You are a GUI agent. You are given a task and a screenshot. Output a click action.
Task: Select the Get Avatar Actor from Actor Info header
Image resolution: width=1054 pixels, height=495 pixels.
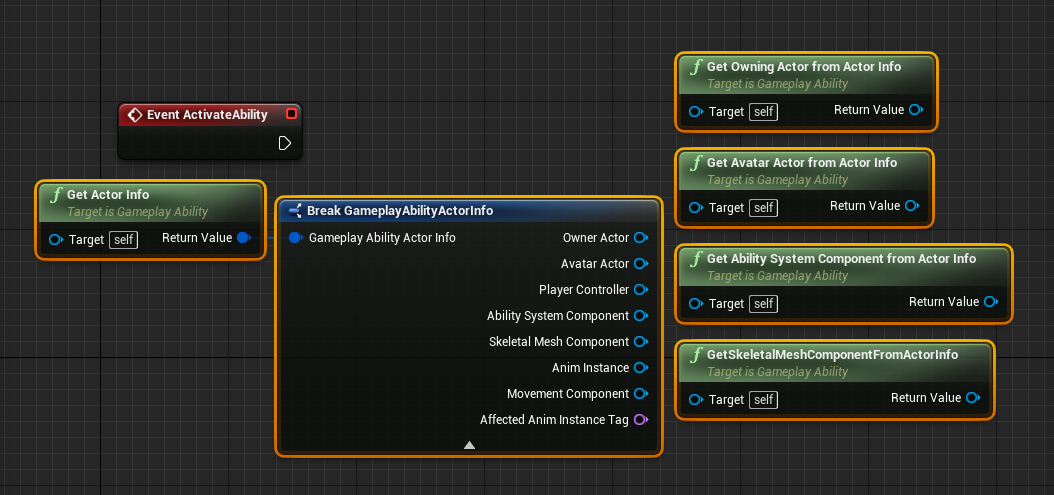[804, 171]
